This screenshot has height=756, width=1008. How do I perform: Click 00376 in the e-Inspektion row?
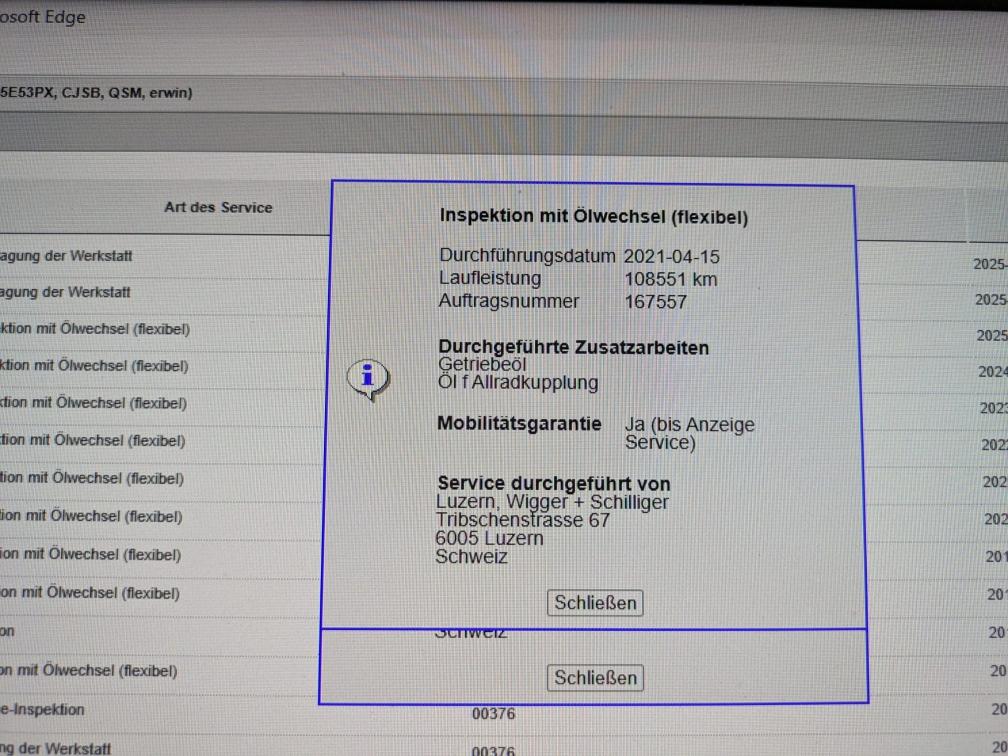coord(493,713)
